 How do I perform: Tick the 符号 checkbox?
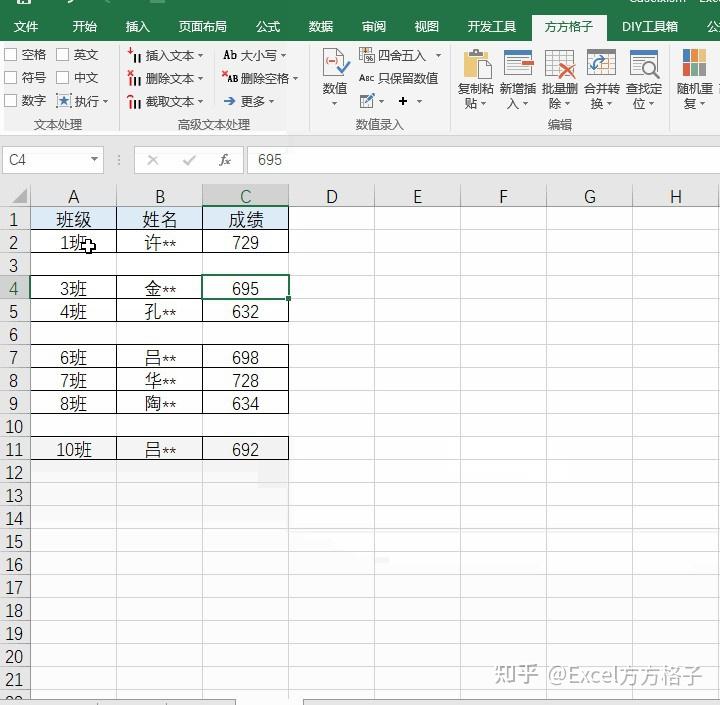[x=11, y=78]
